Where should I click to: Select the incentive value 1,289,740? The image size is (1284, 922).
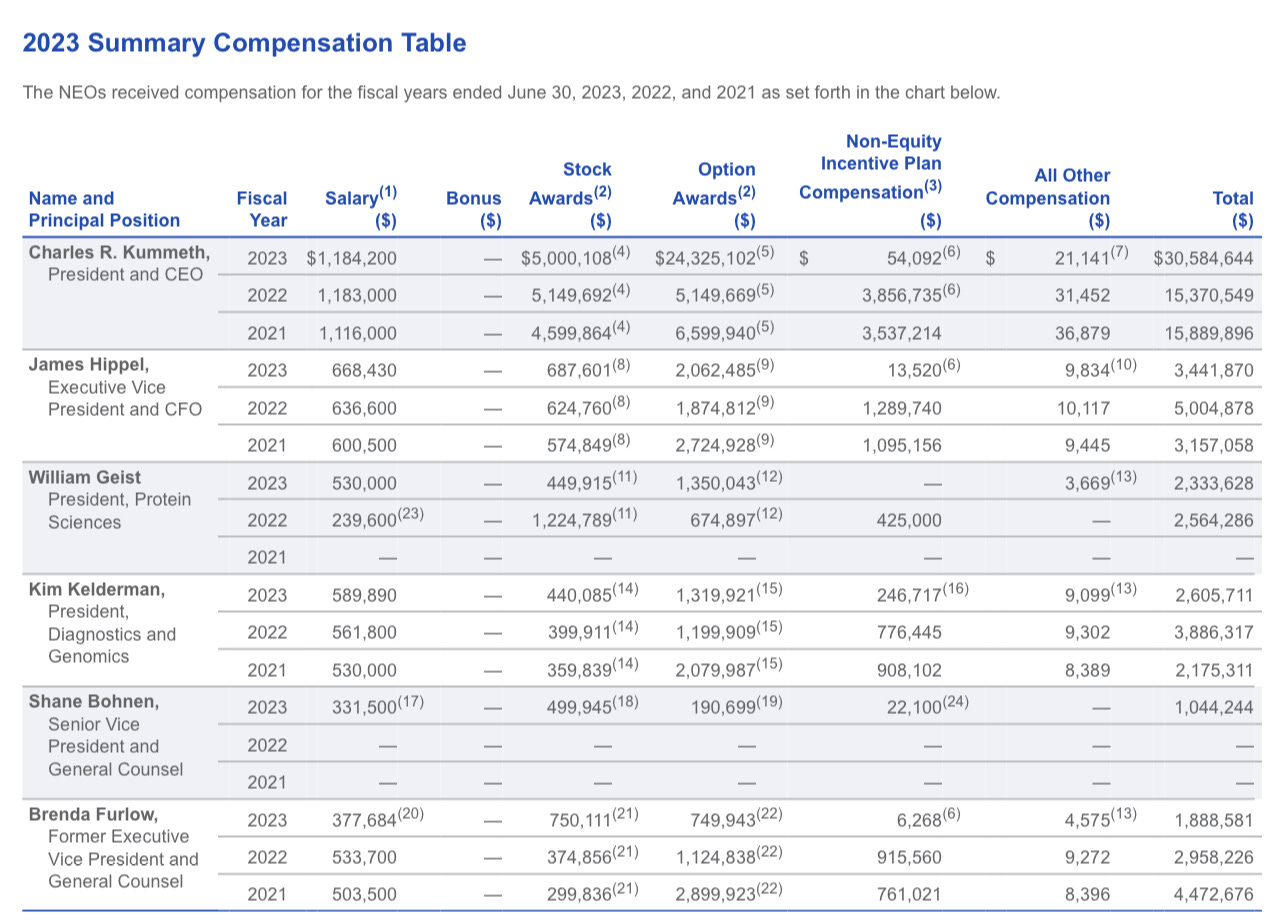[902, 408]
